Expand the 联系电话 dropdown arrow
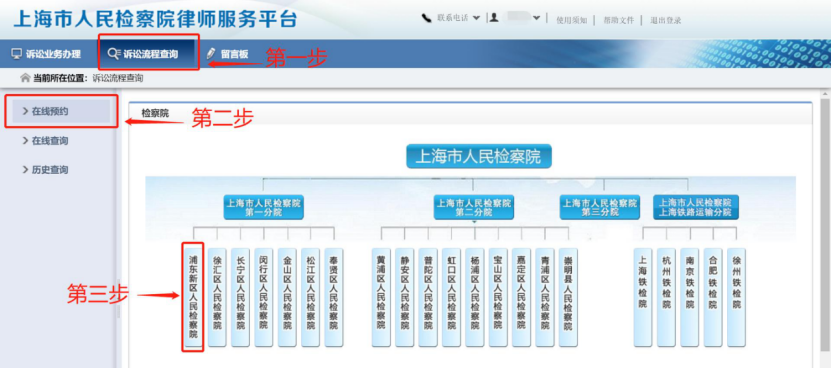This screenshot has height=368, width=831. (476, 19)
